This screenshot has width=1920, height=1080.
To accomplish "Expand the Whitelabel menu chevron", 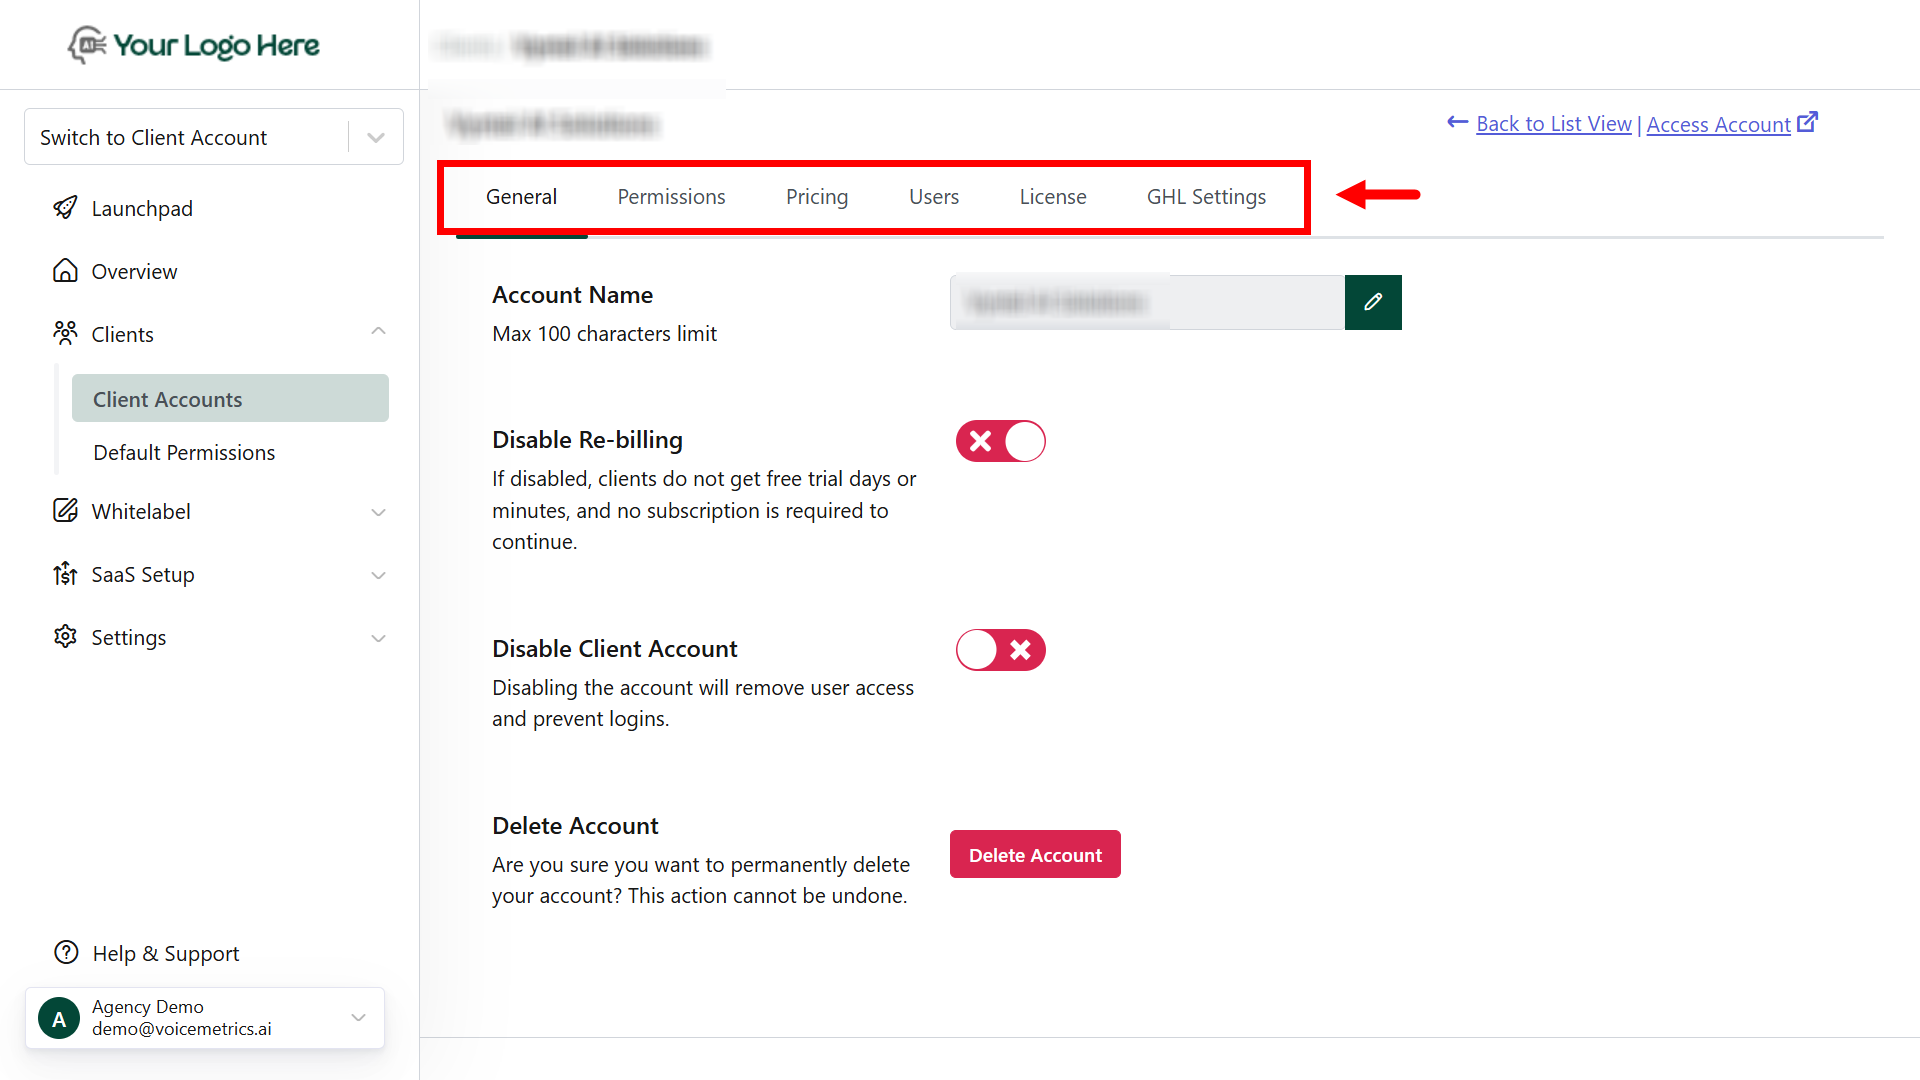I will click(378, 512).
